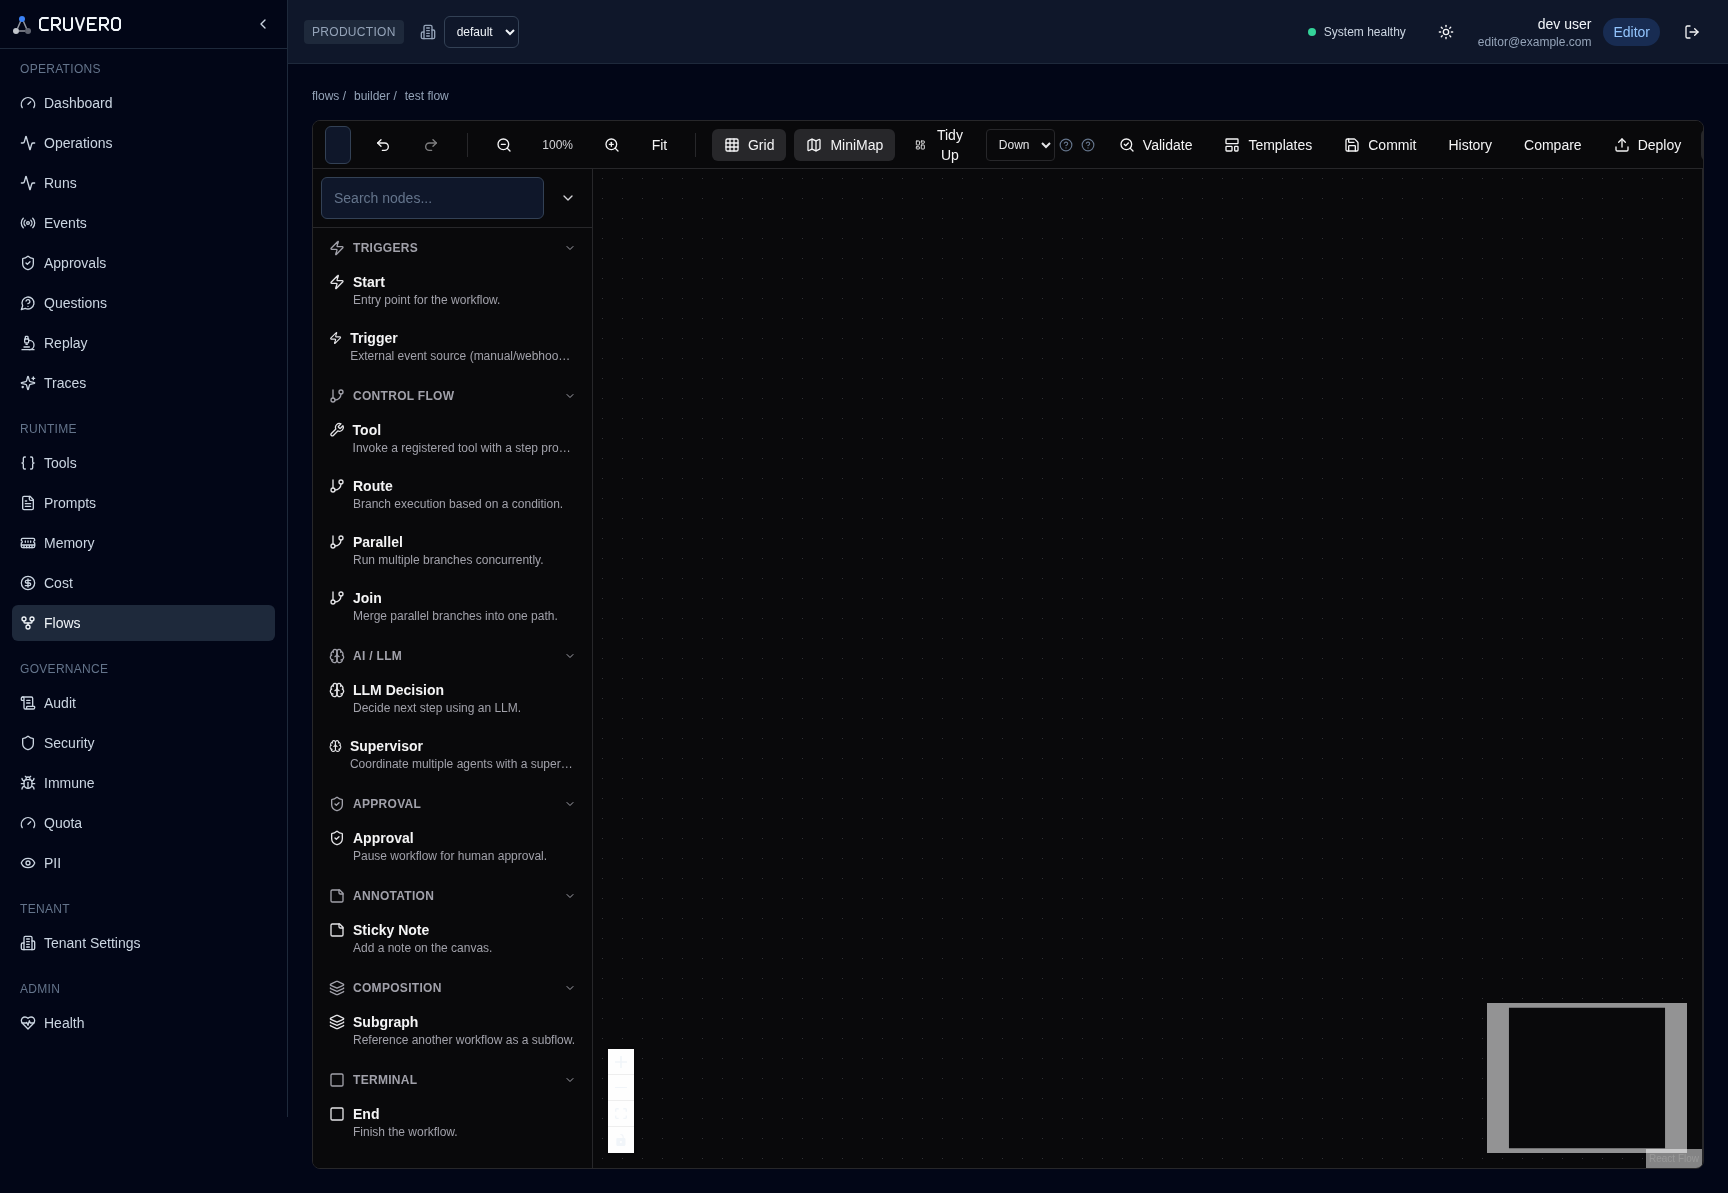The height and width of the screenshot is (1193, 1728).
Task: Collapse the TRIGGERS category in the node palette
Action: coord(570,248)
